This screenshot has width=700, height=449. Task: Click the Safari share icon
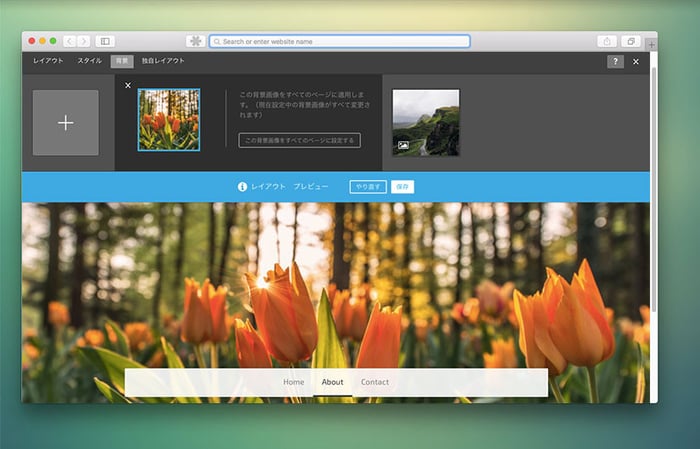[607, 42]
